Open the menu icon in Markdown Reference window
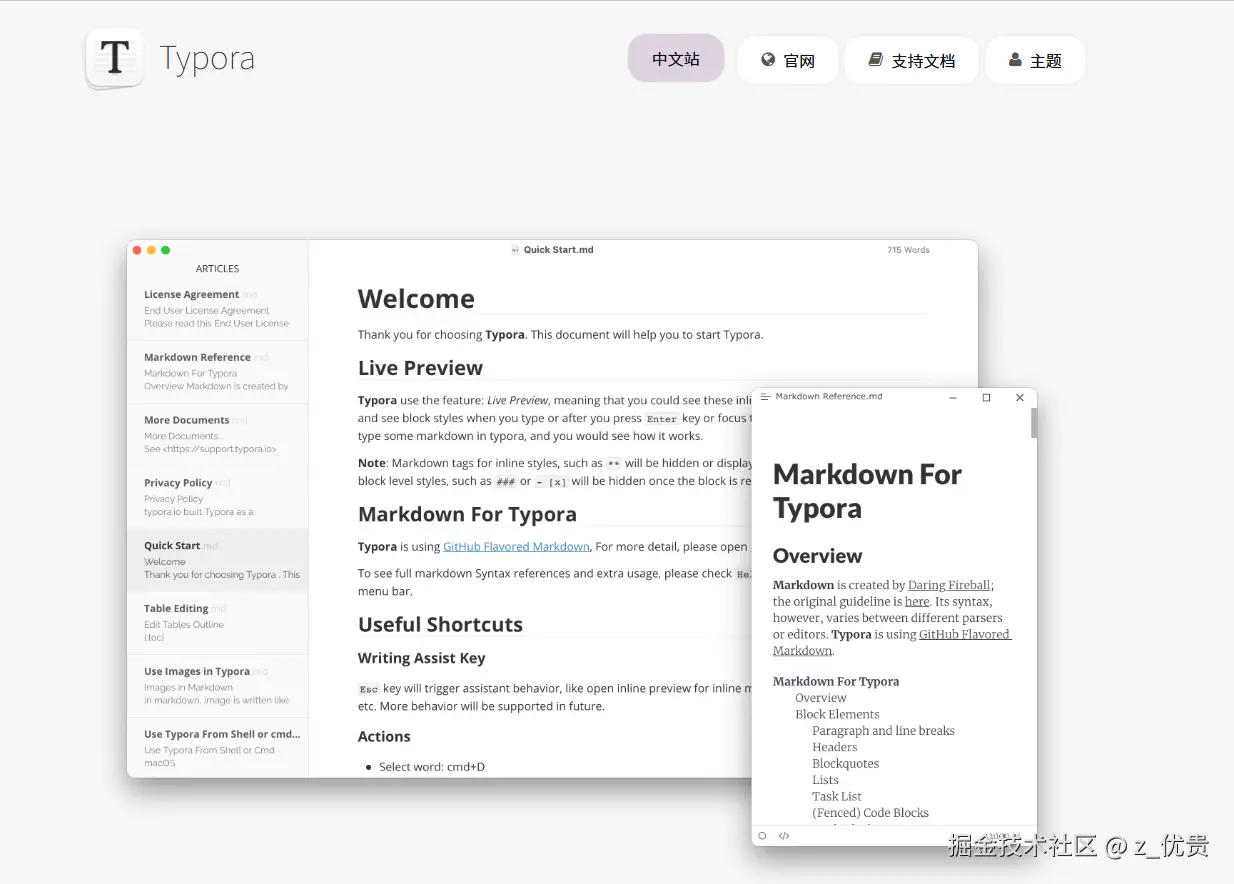The height and width of the screenshot is (884, 1234). click(765, 397)
